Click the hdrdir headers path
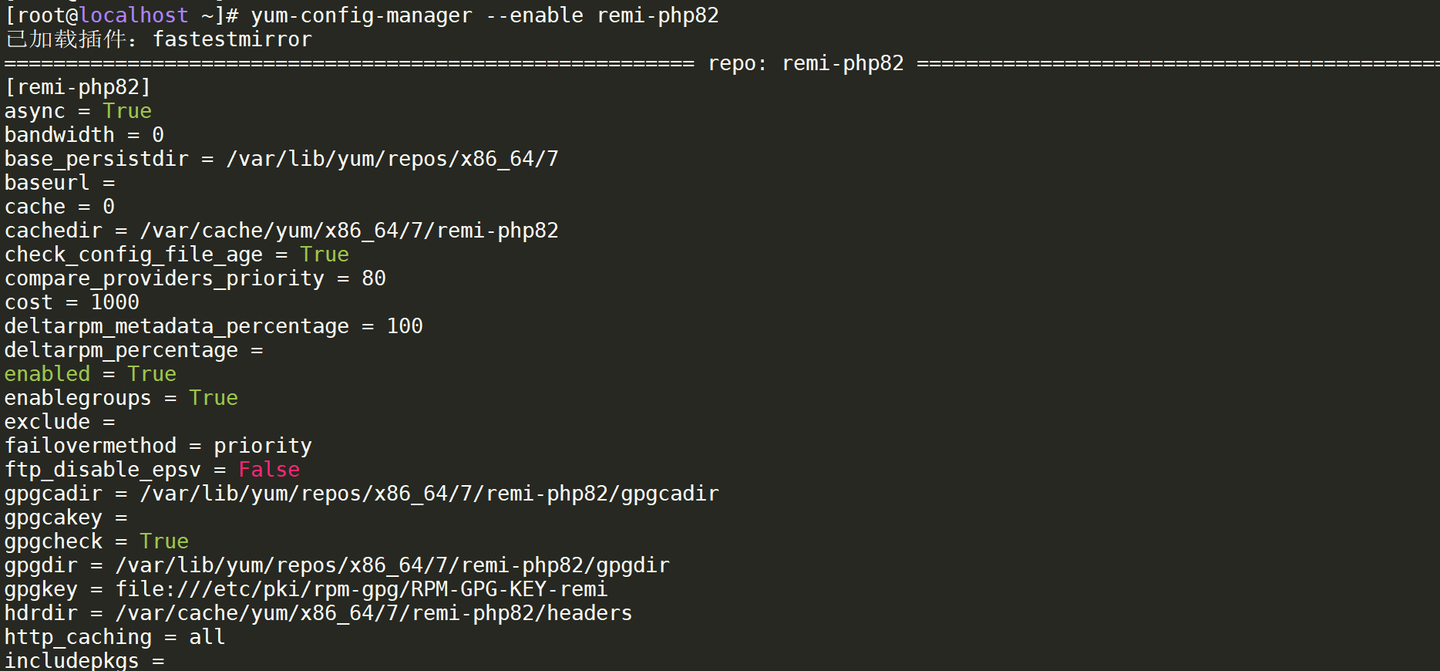 click(x=373, y=613)
